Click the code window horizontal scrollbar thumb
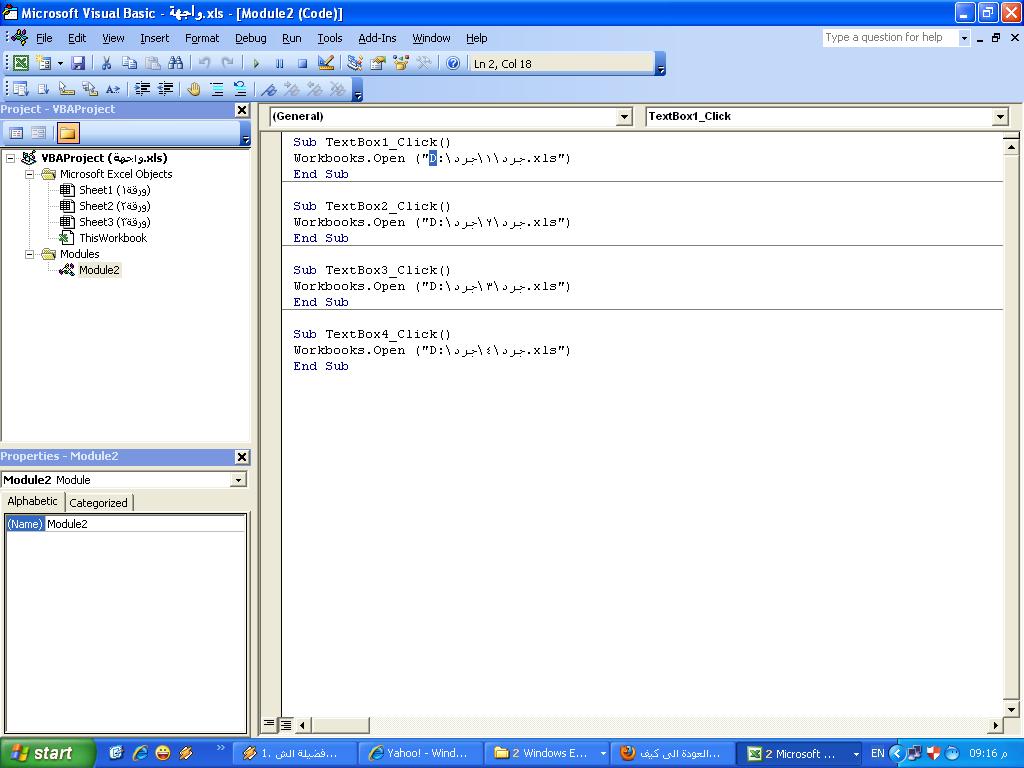 coord(341,724)
